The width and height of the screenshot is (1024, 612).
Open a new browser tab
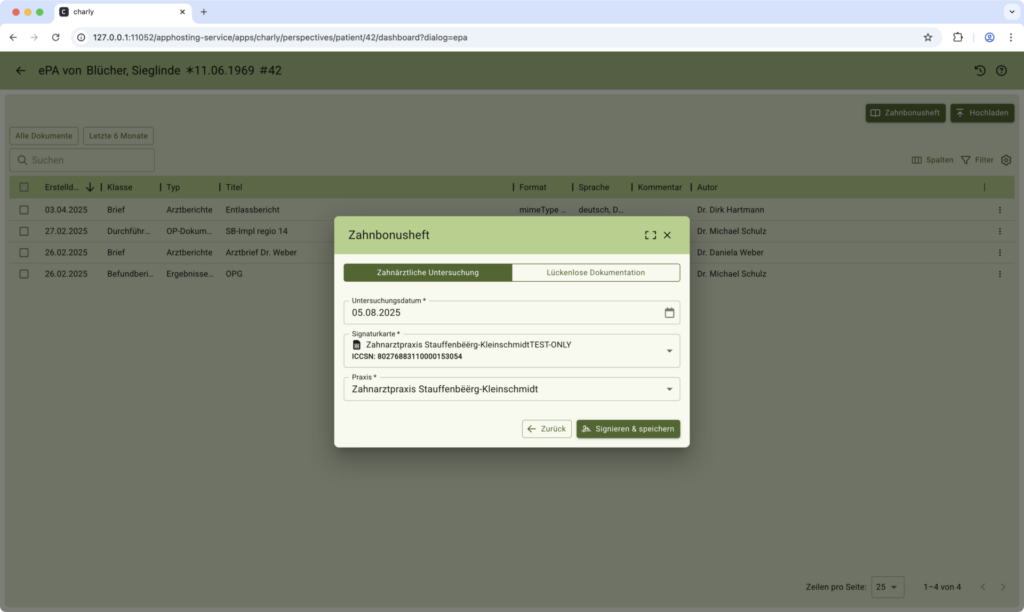click(x=204, y=12)
